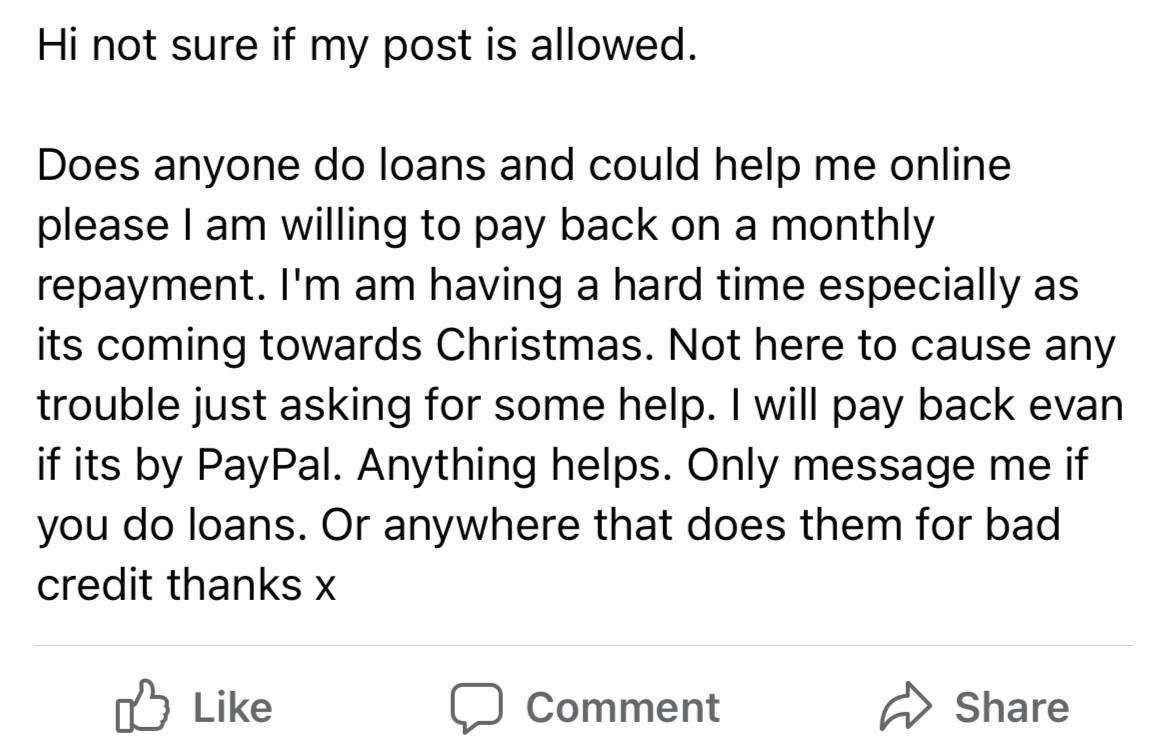Click the line "Hi not sure if my post is allowed."
This screenshot has height=756, width=1166.
pos(364,48)
